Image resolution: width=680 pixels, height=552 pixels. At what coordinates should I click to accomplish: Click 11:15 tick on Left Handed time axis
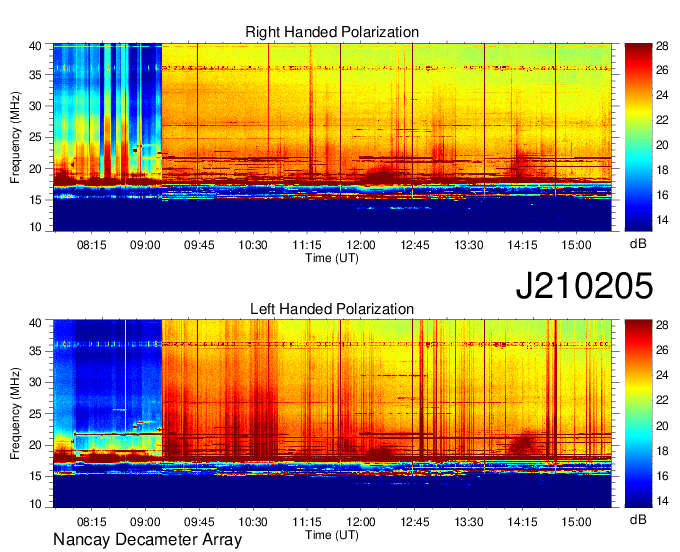(307, 522)
